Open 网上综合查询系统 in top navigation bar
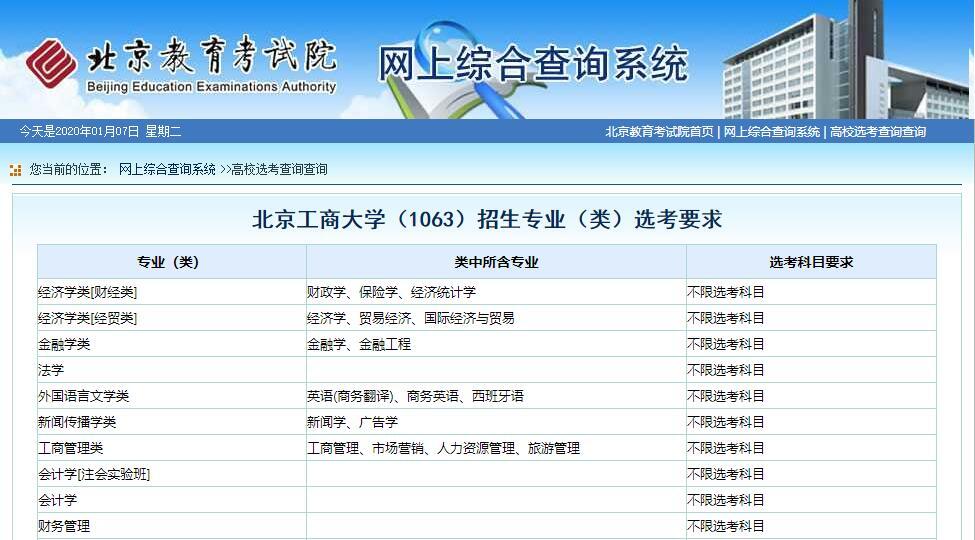This screenshot has width=975, height=540. coord(772,132)
